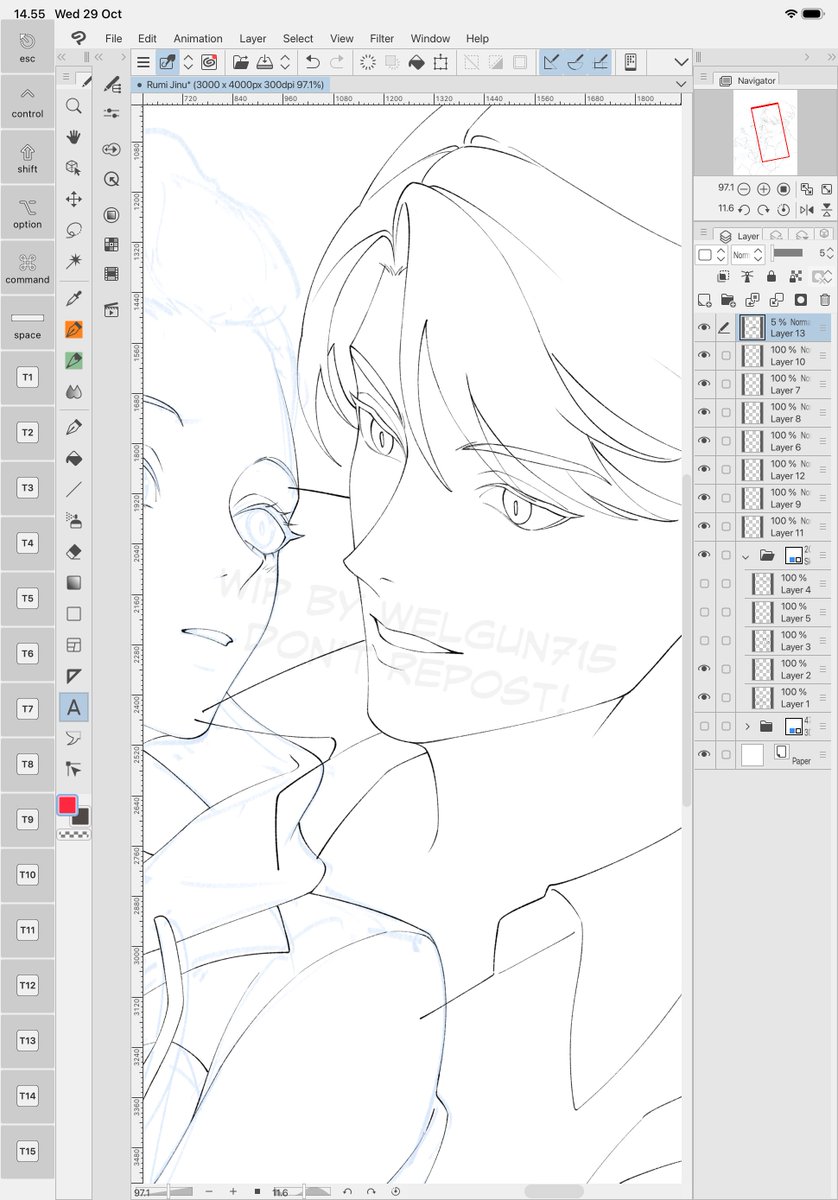Select the Eraser tool

tap(73, 551)
